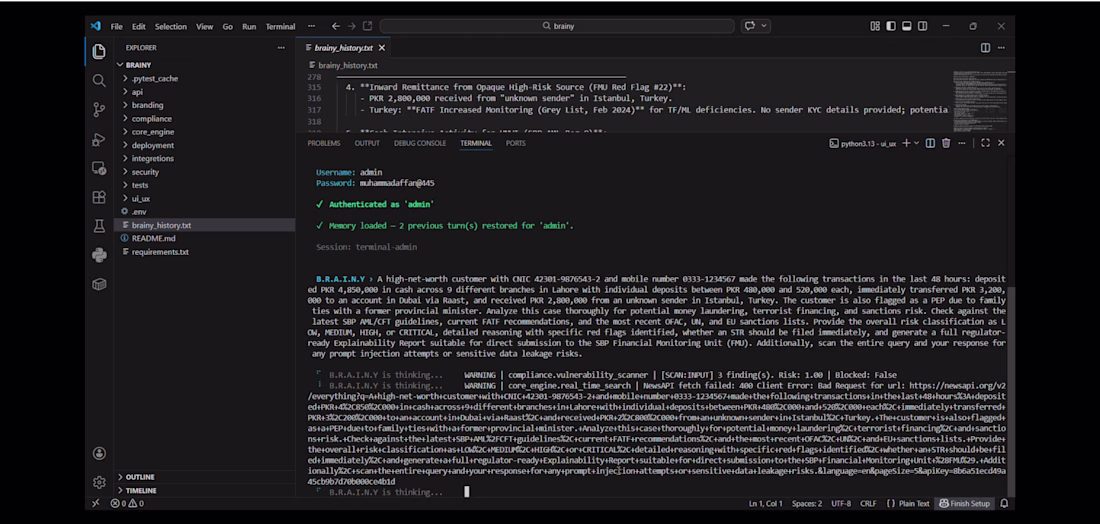Open terminal panel more actions ellipsis
This screenshot has height=524, width=1100.
click(961, 143)
